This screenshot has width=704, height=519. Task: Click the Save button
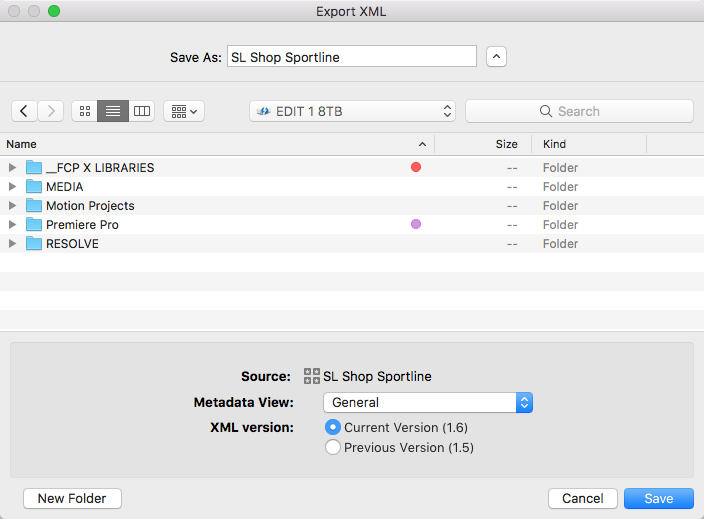(x=659, y=498)
